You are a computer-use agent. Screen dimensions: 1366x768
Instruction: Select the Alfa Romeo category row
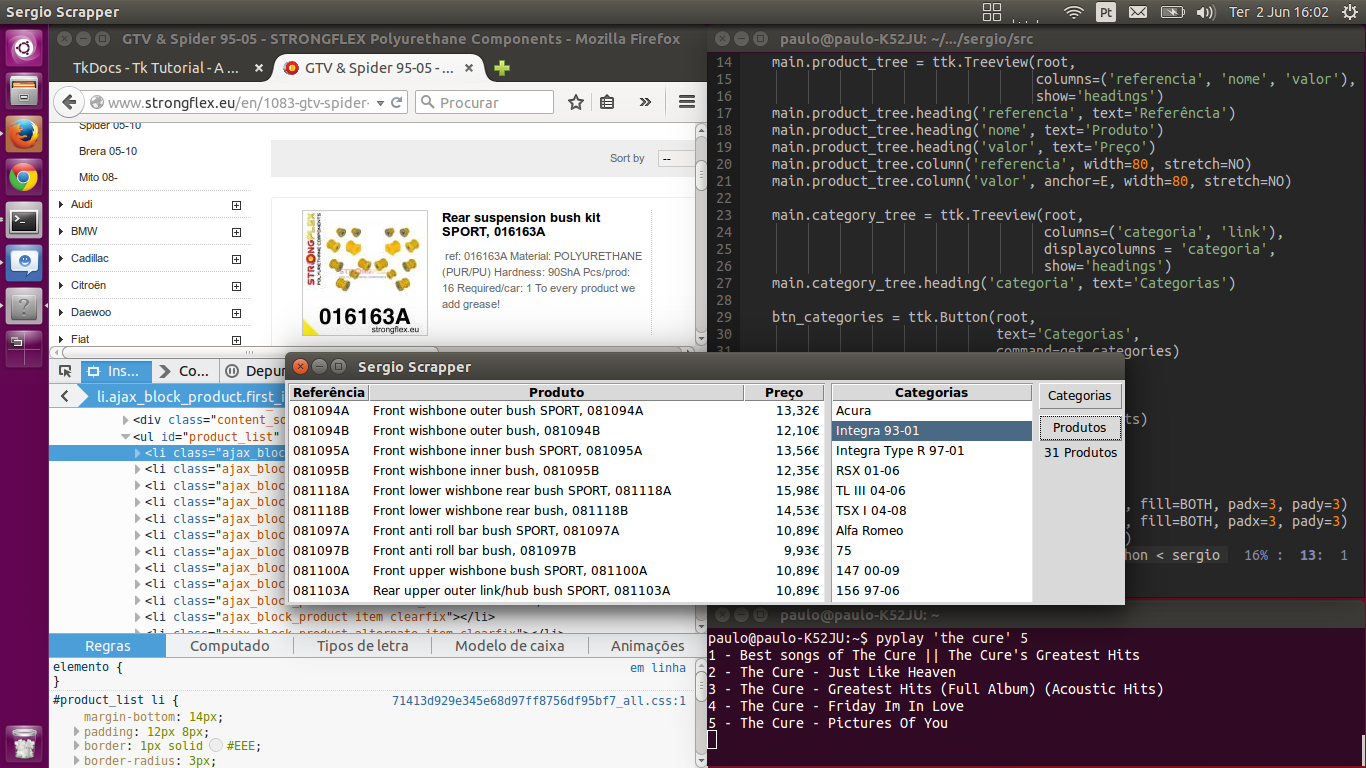click(930, 531)
